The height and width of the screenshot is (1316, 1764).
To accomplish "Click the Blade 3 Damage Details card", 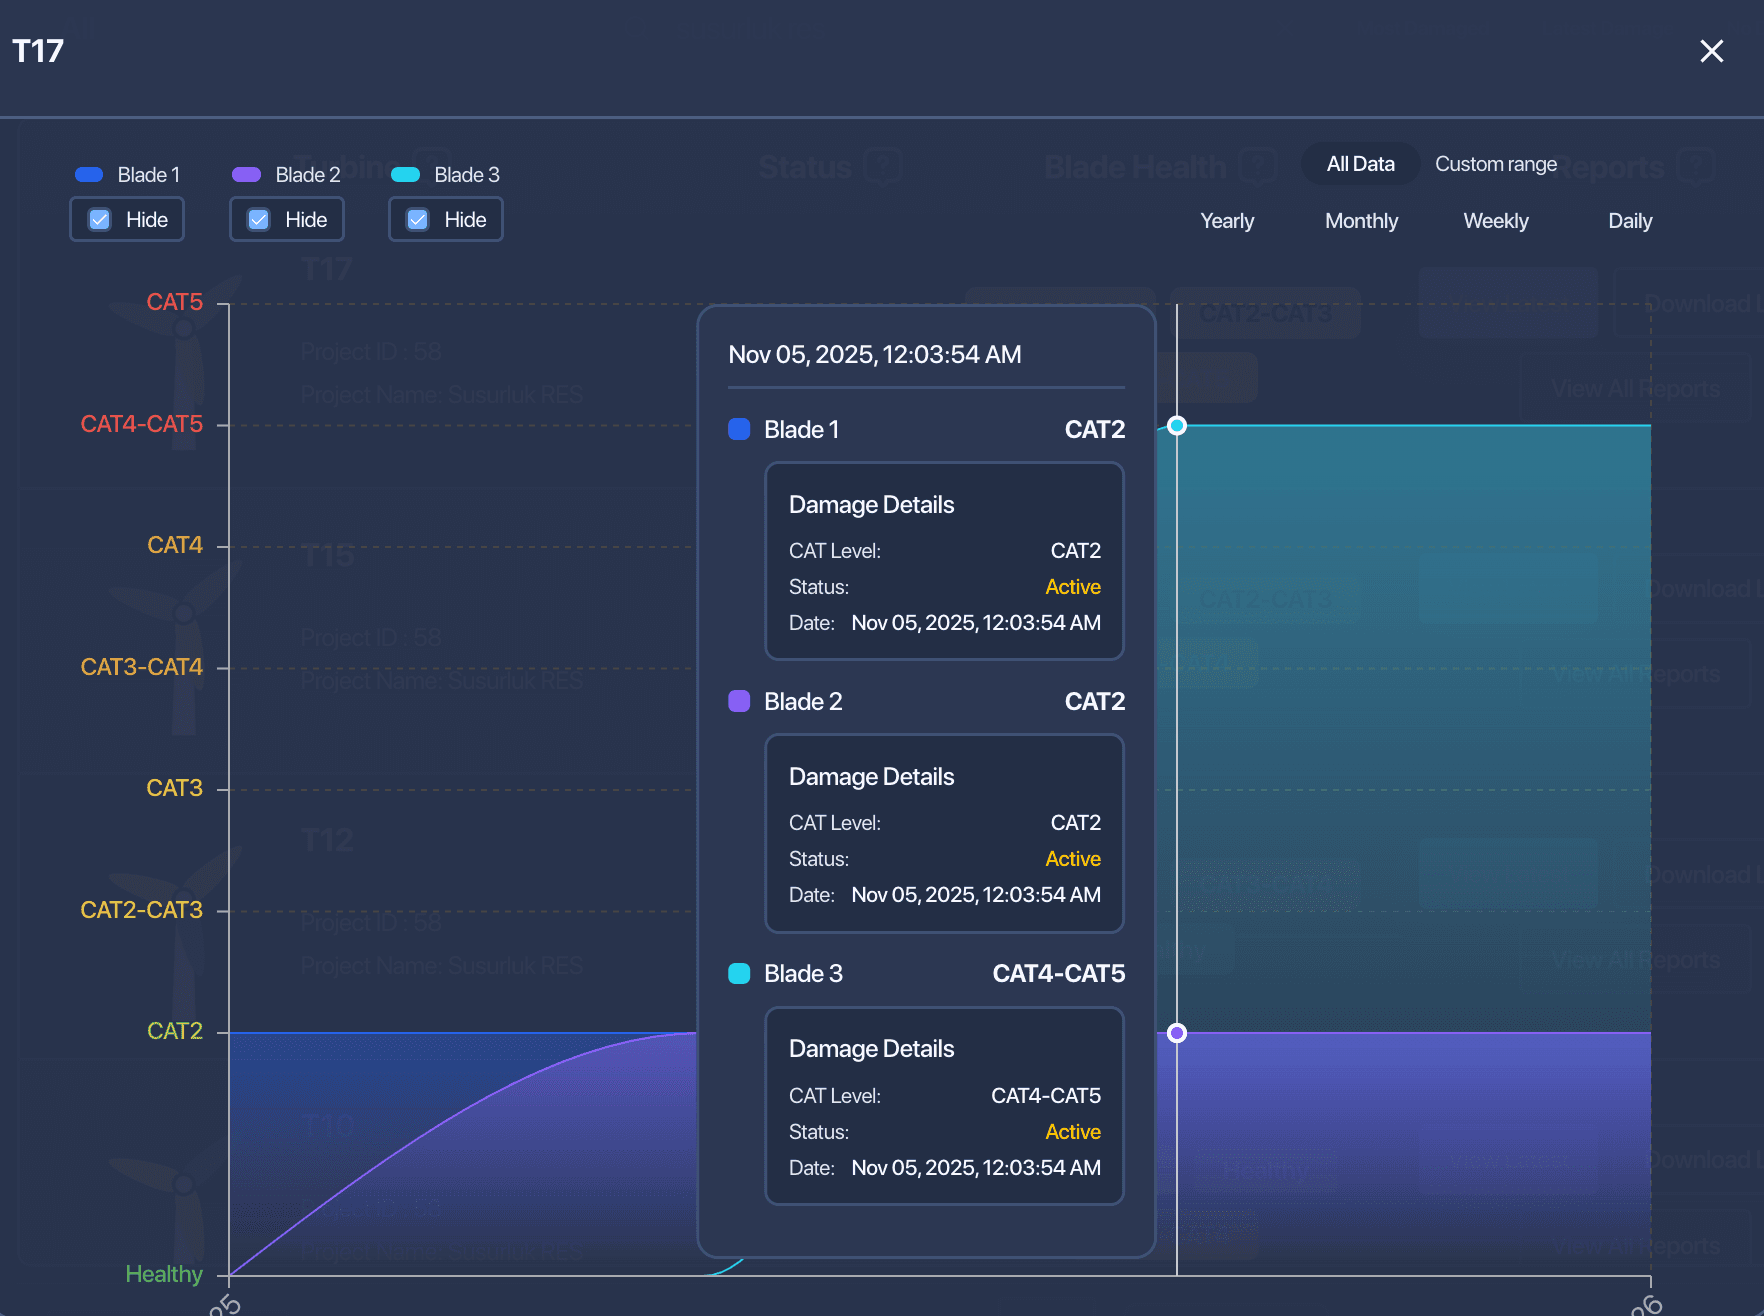I will click(944, 1106).
